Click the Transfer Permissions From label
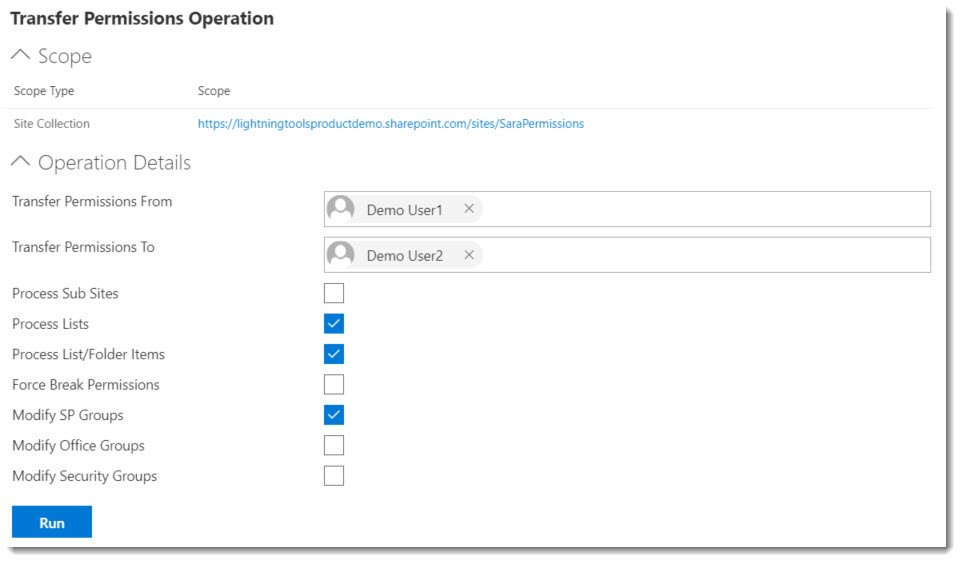This screenshot has width=961, height=562. (x=92, y=202)
